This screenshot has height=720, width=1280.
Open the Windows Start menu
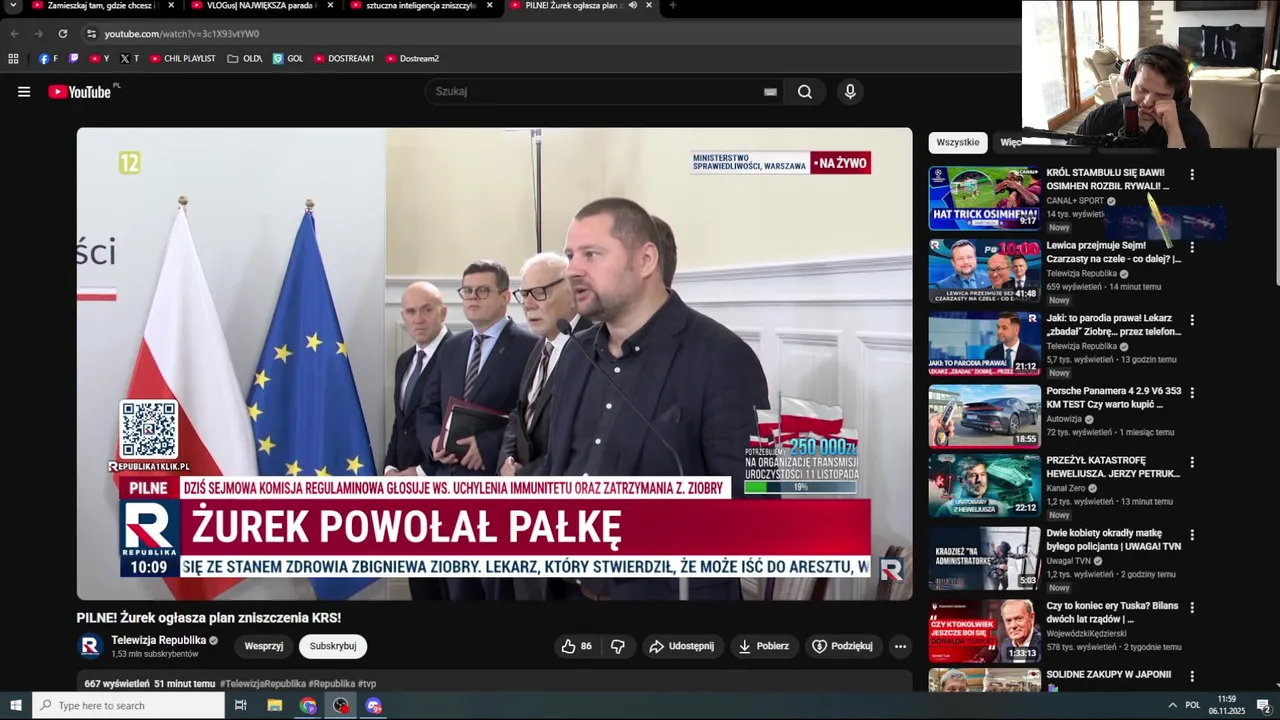coord(16,706)
